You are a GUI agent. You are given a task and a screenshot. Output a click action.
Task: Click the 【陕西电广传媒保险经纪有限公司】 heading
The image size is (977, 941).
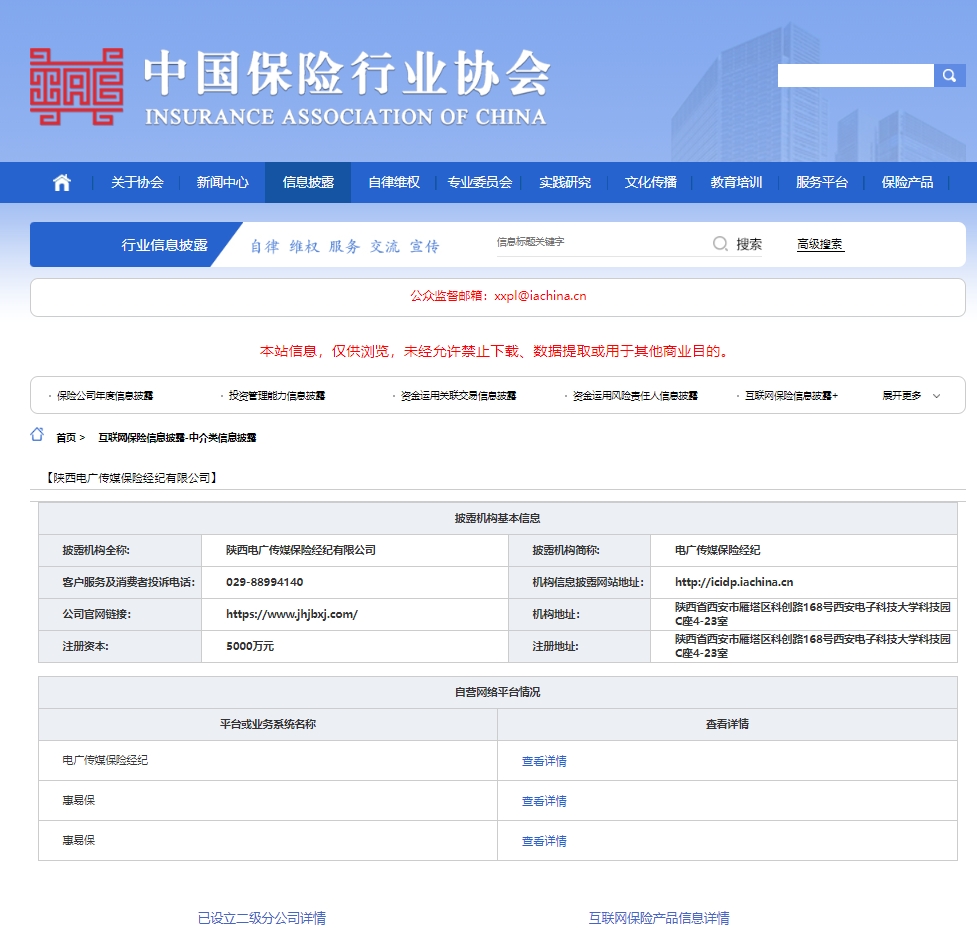[131, 478]
